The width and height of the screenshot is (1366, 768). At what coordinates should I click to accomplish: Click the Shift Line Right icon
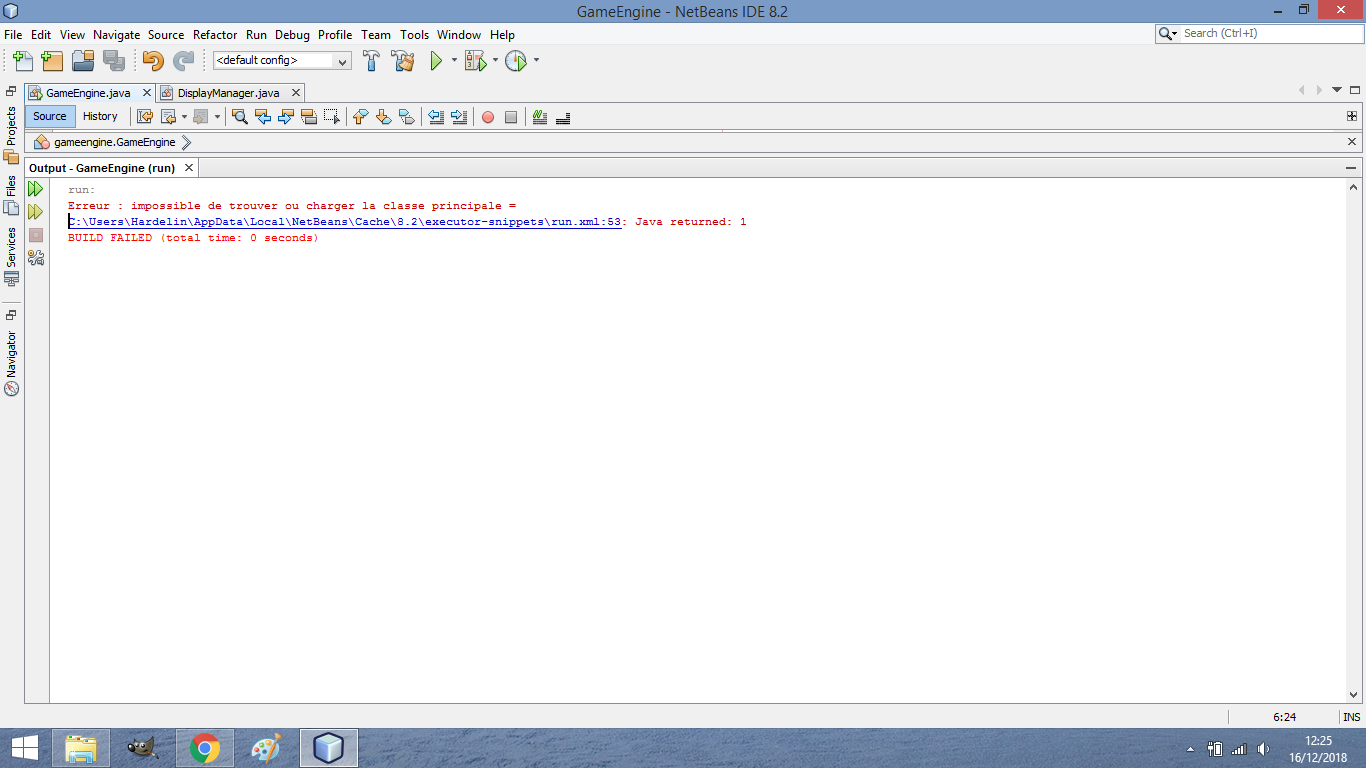point(459,117)
